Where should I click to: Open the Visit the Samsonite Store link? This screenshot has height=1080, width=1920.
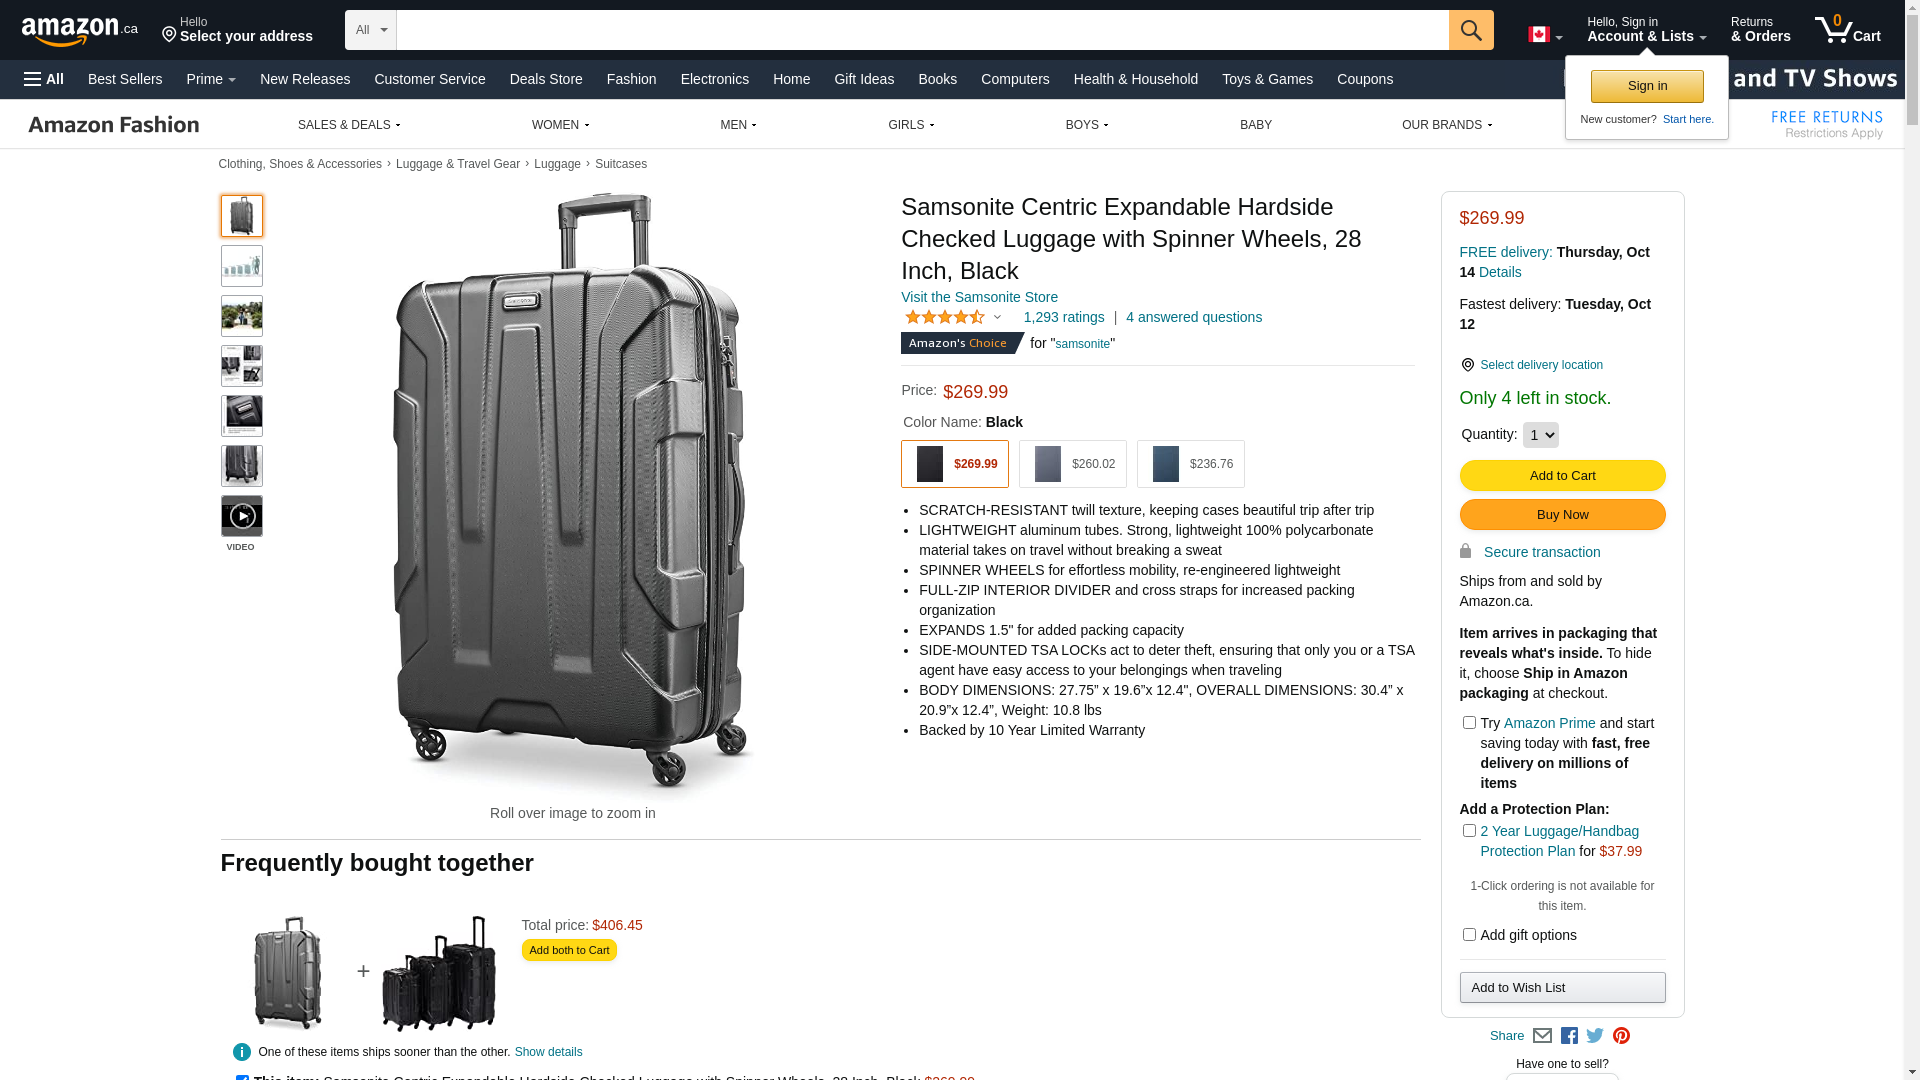point(979,297)
